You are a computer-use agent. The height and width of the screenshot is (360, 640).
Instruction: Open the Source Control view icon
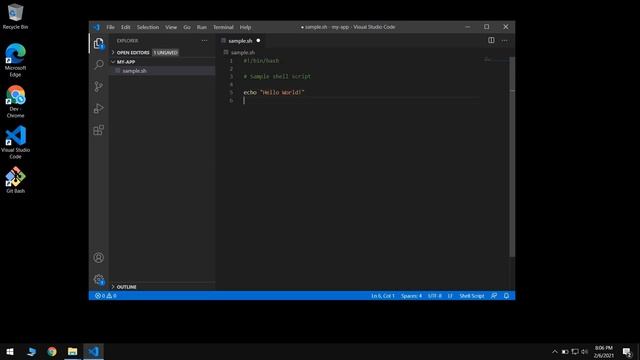pyautogui.click(x=99, y=87)
